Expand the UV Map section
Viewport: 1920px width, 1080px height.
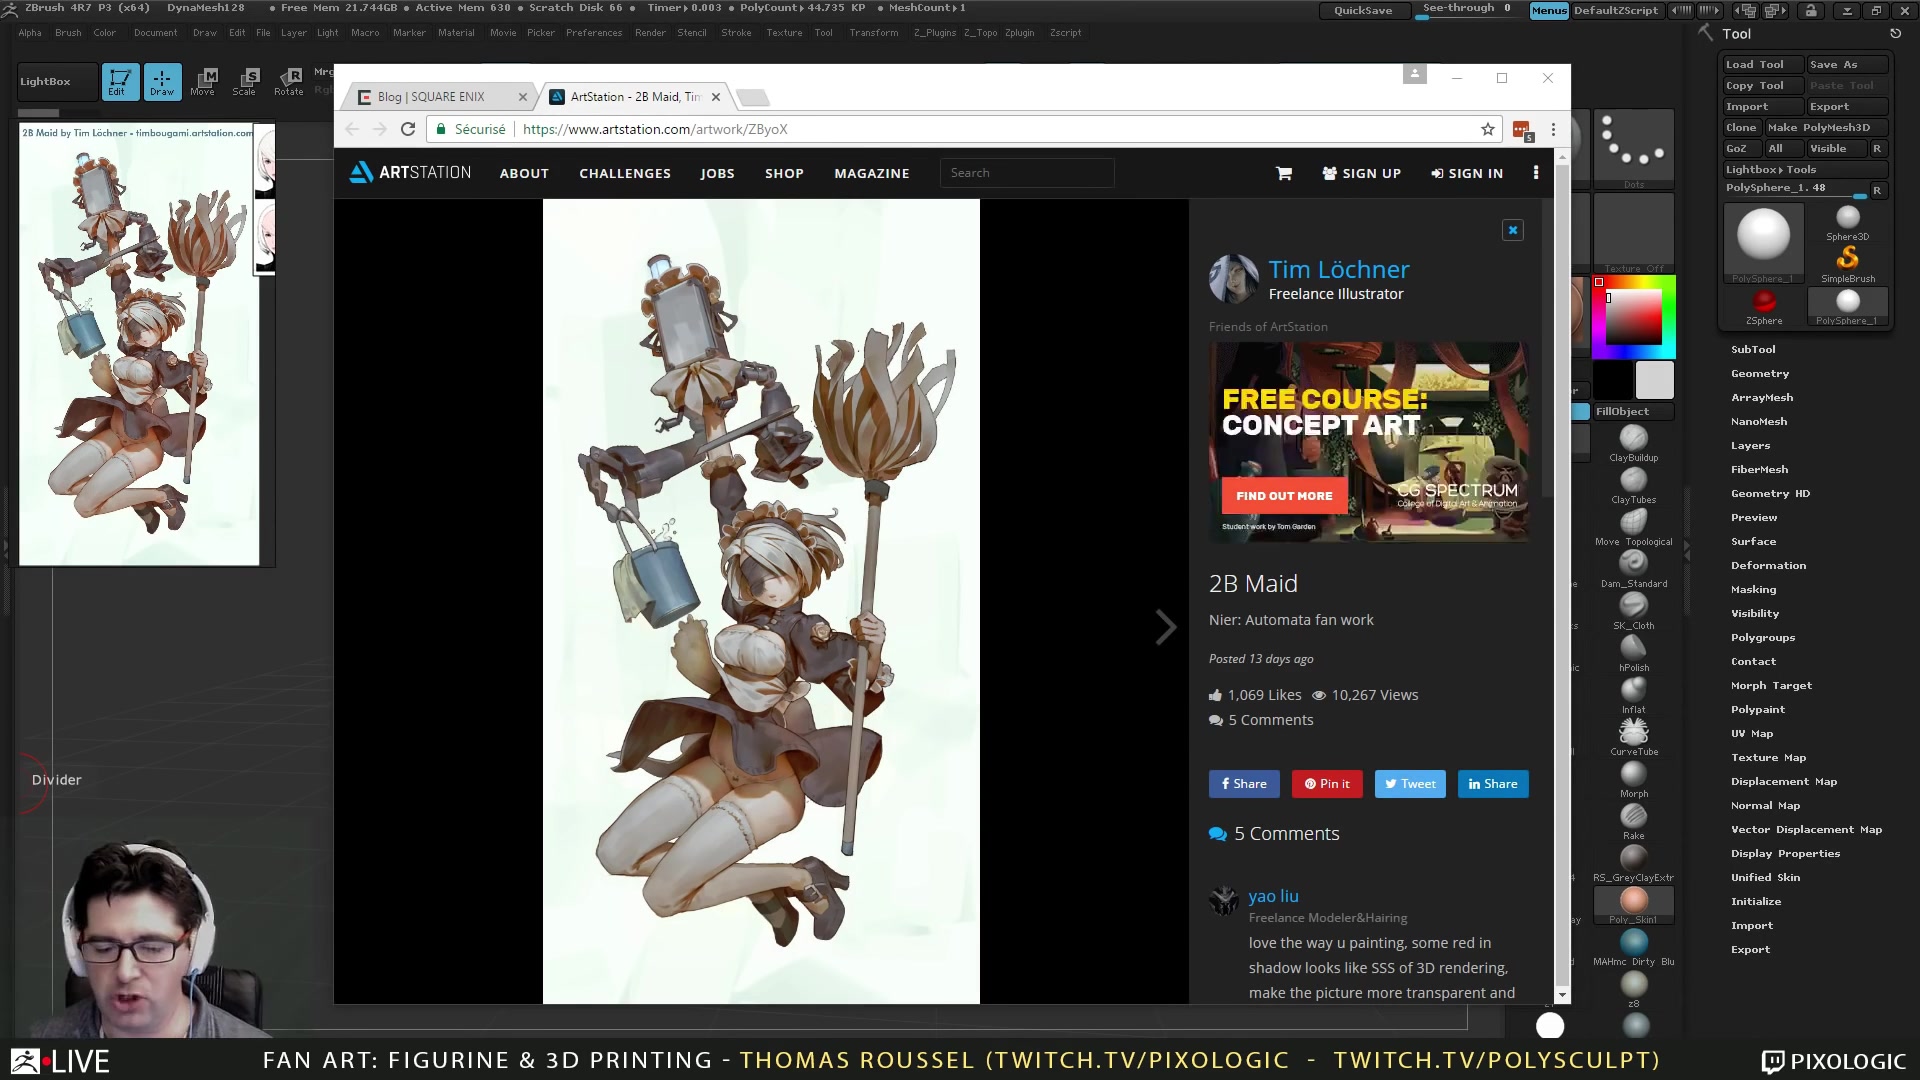pyautogui.click(x=1751, y=733)
